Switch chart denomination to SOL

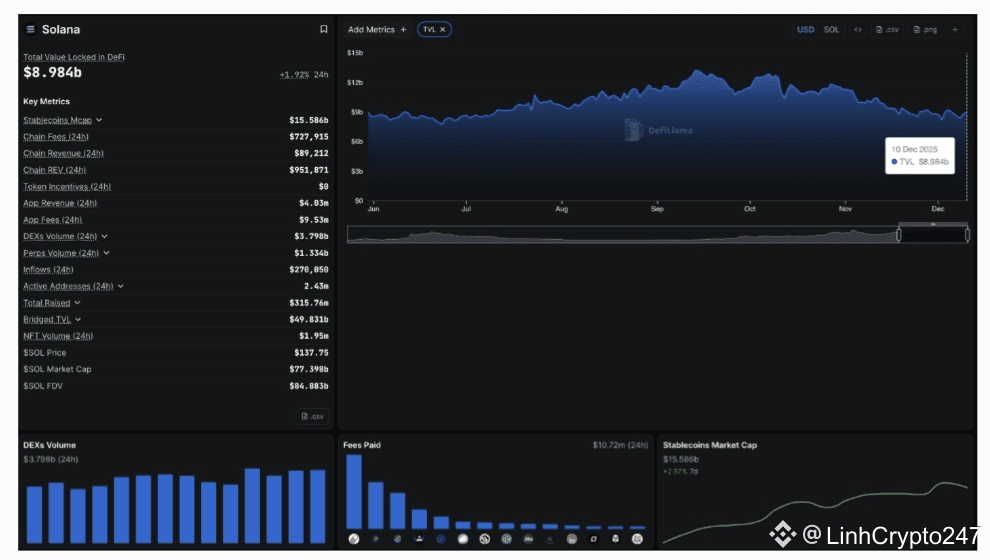pos(832,30)
